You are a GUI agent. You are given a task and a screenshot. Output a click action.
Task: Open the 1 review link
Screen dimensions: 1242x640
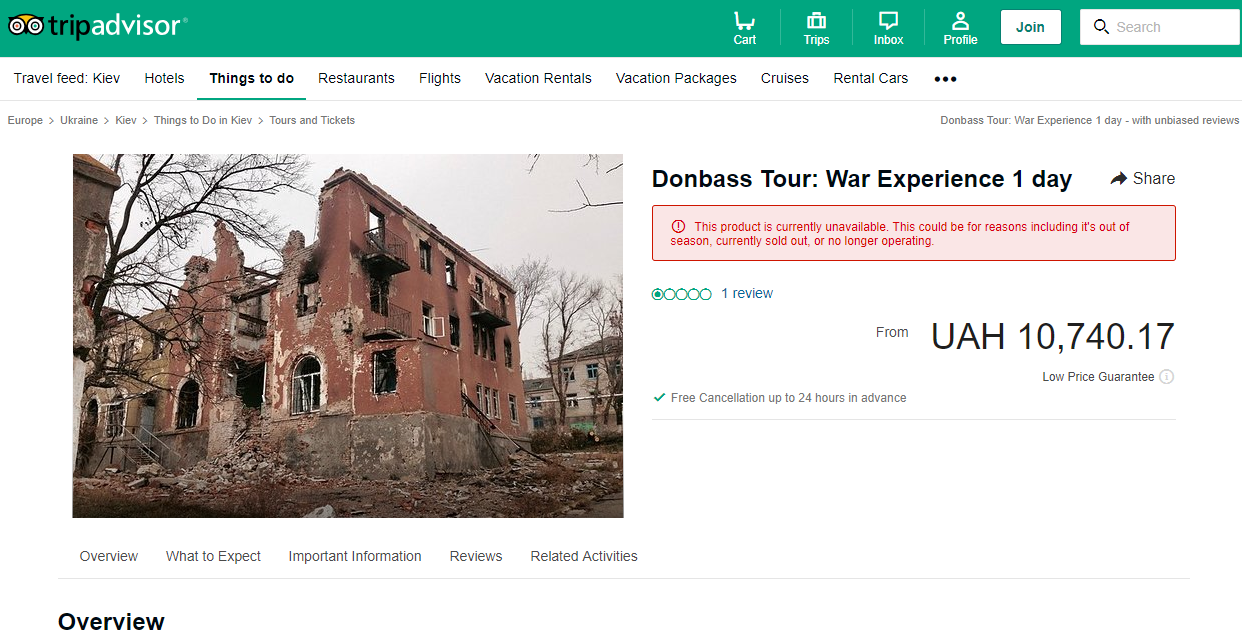pos(747,293)
